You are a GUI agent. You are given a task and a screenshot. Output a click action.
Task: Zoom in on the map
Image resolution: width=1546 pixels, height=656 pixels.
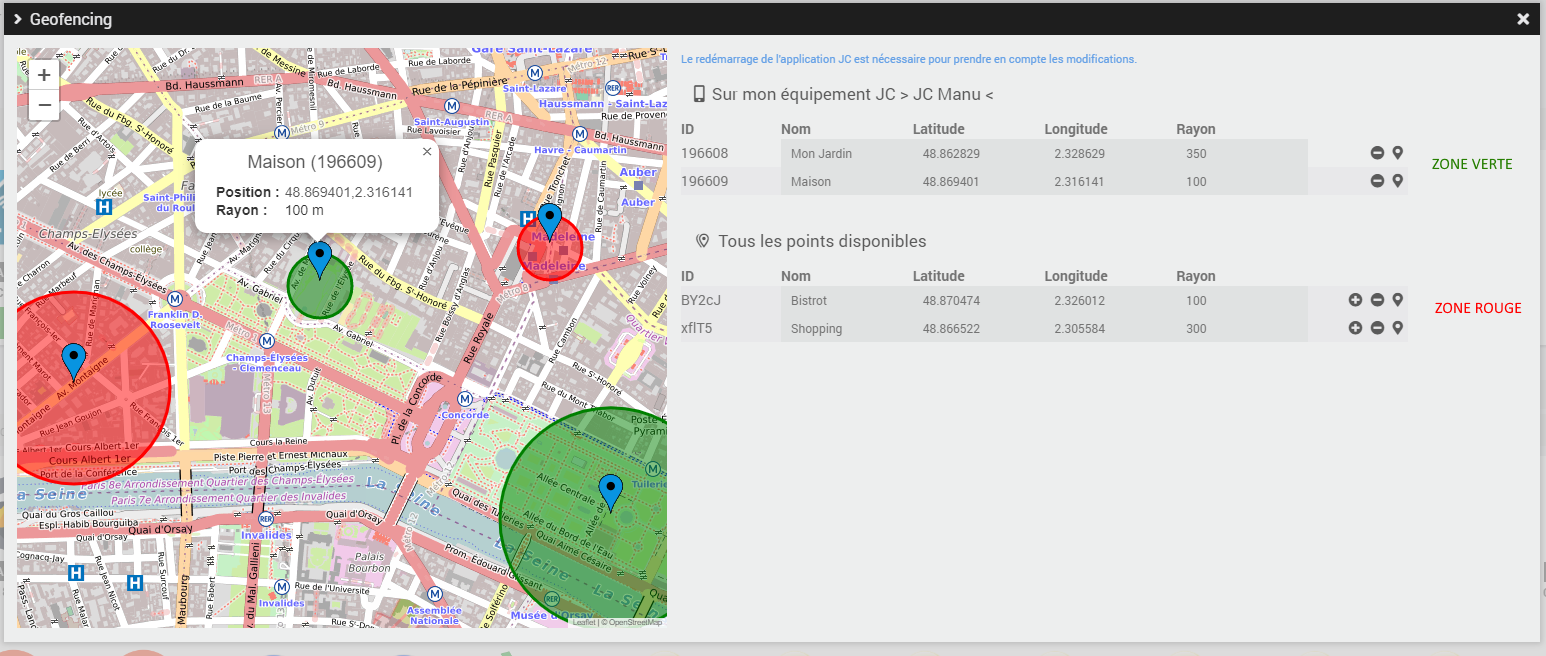pyautogui.click(x=44, y=75)
